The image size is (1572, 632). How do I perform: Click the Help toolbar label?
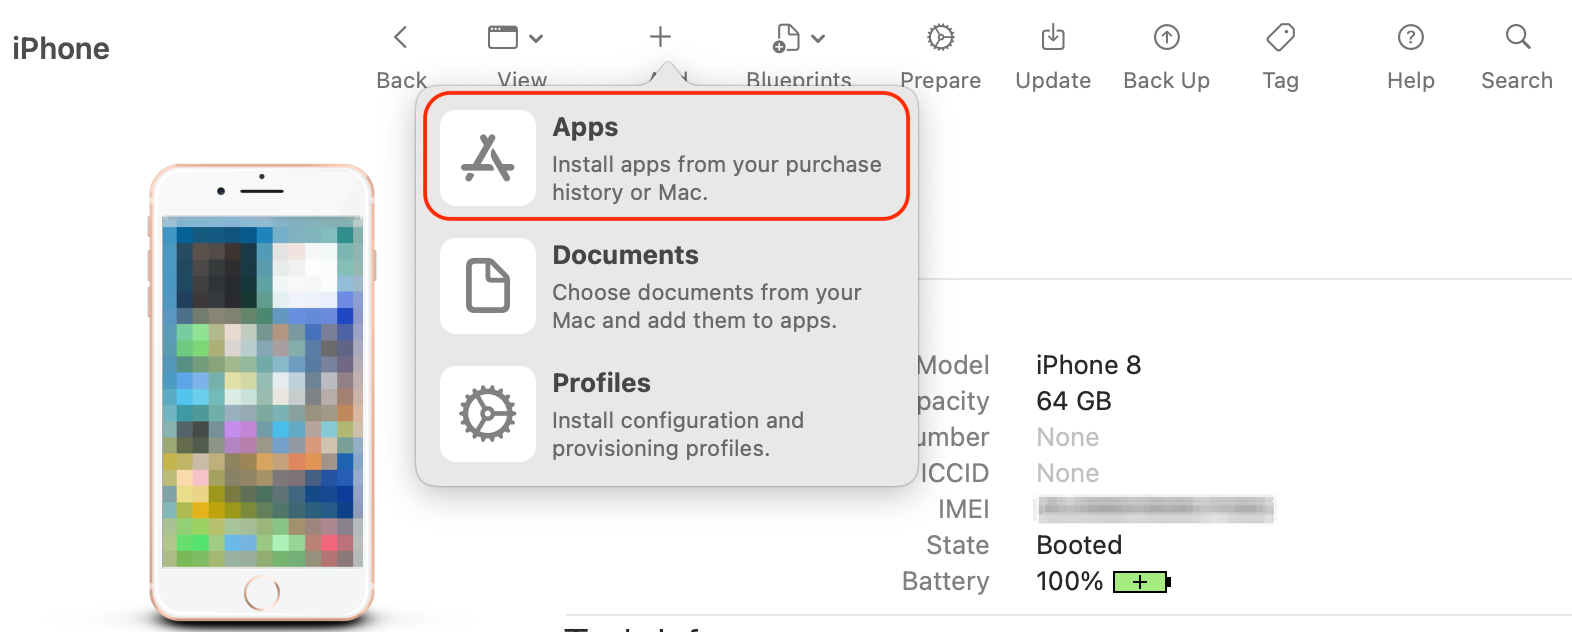coord(1411,80)
